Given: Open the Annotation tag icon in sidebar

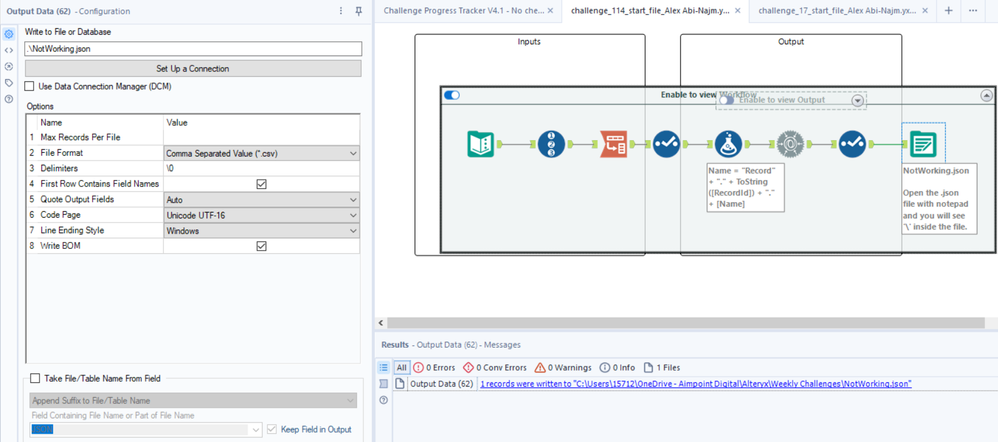Looking at the screenshot, I should point(9,83).
